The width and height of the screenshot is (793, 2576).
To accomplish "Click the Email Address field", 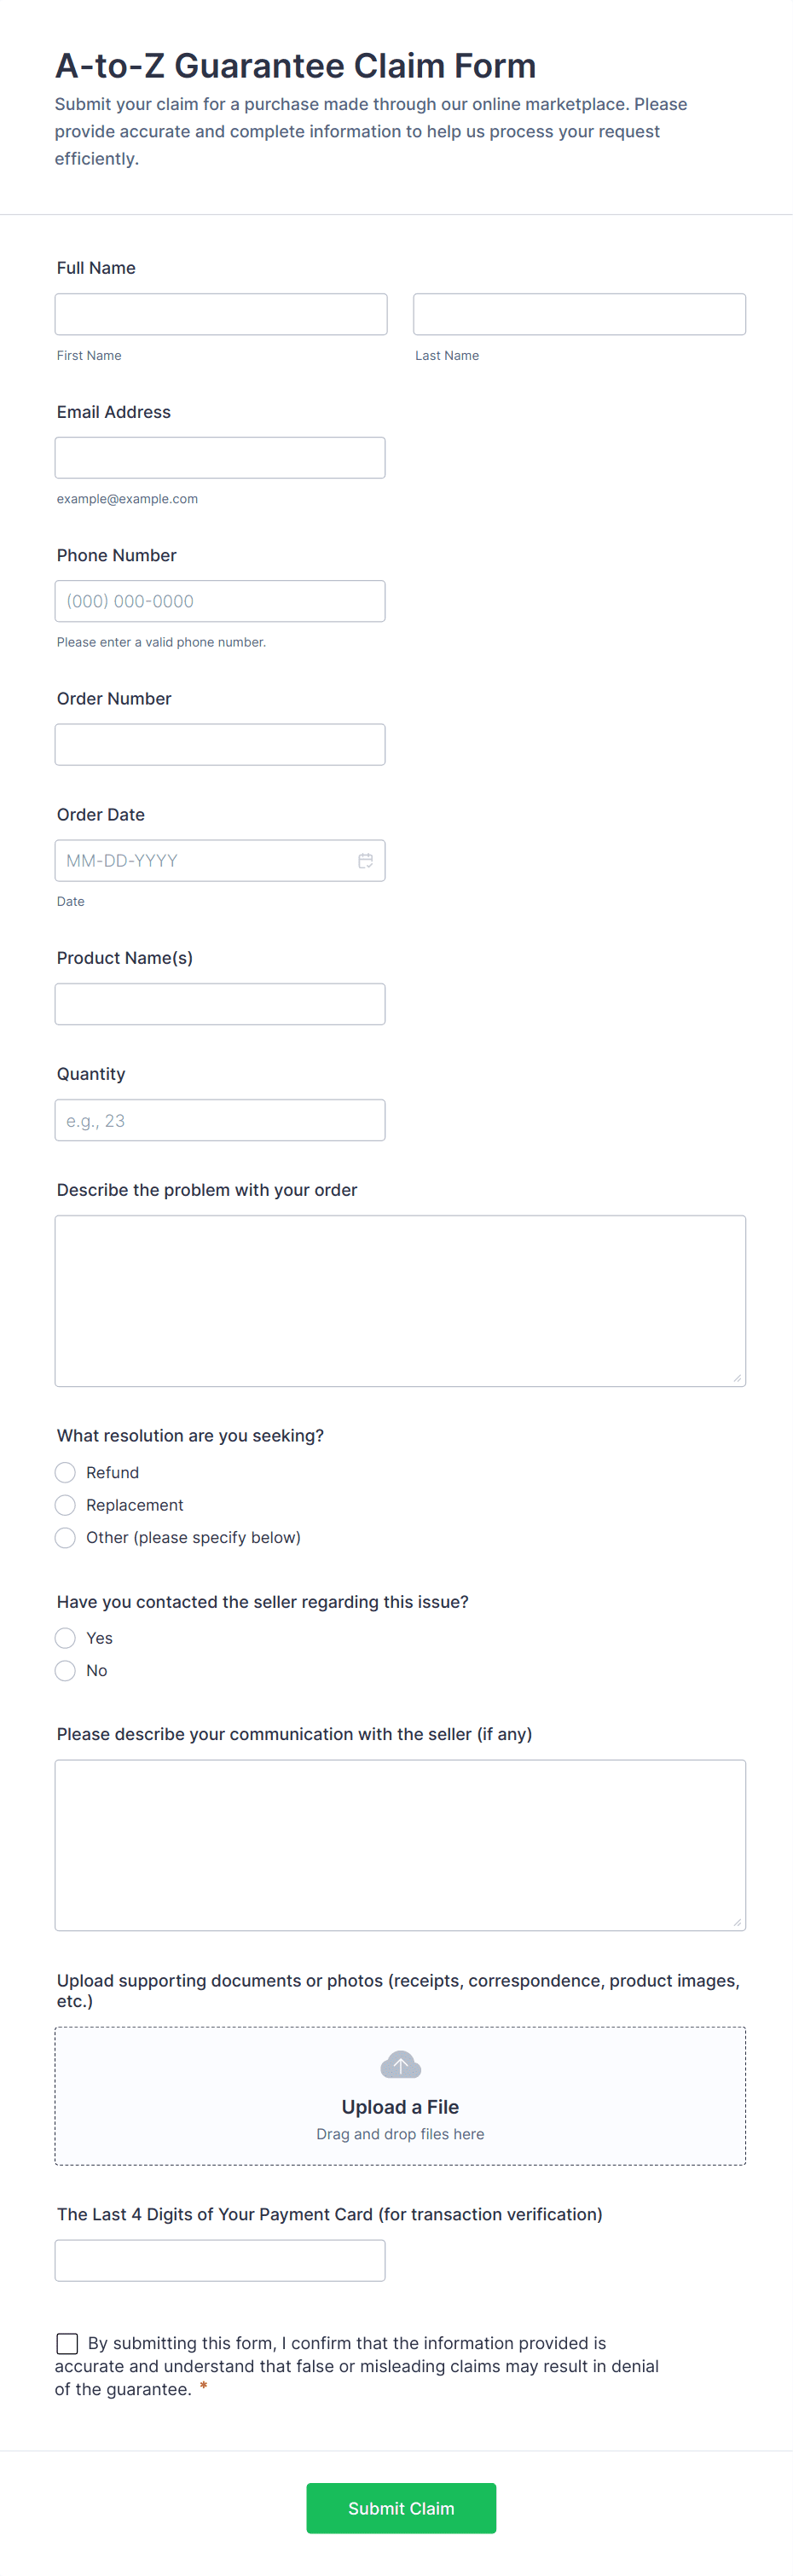I will 220,458.
